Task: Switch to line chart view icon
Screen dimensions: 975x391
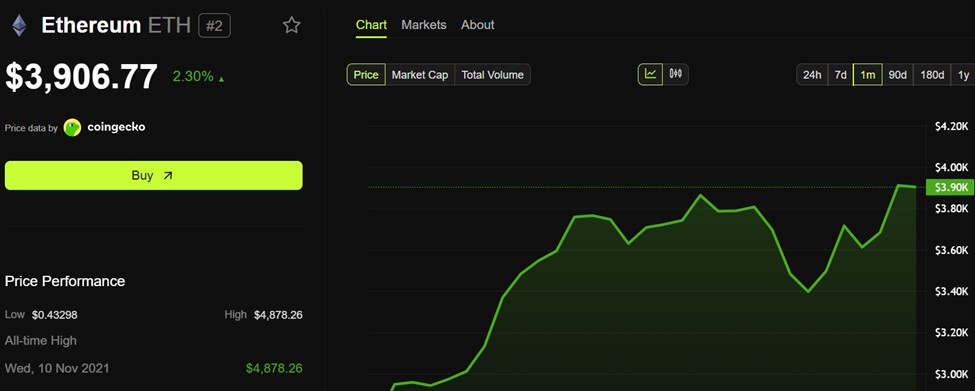Action: pyautogui.click(x=650, y=74)
